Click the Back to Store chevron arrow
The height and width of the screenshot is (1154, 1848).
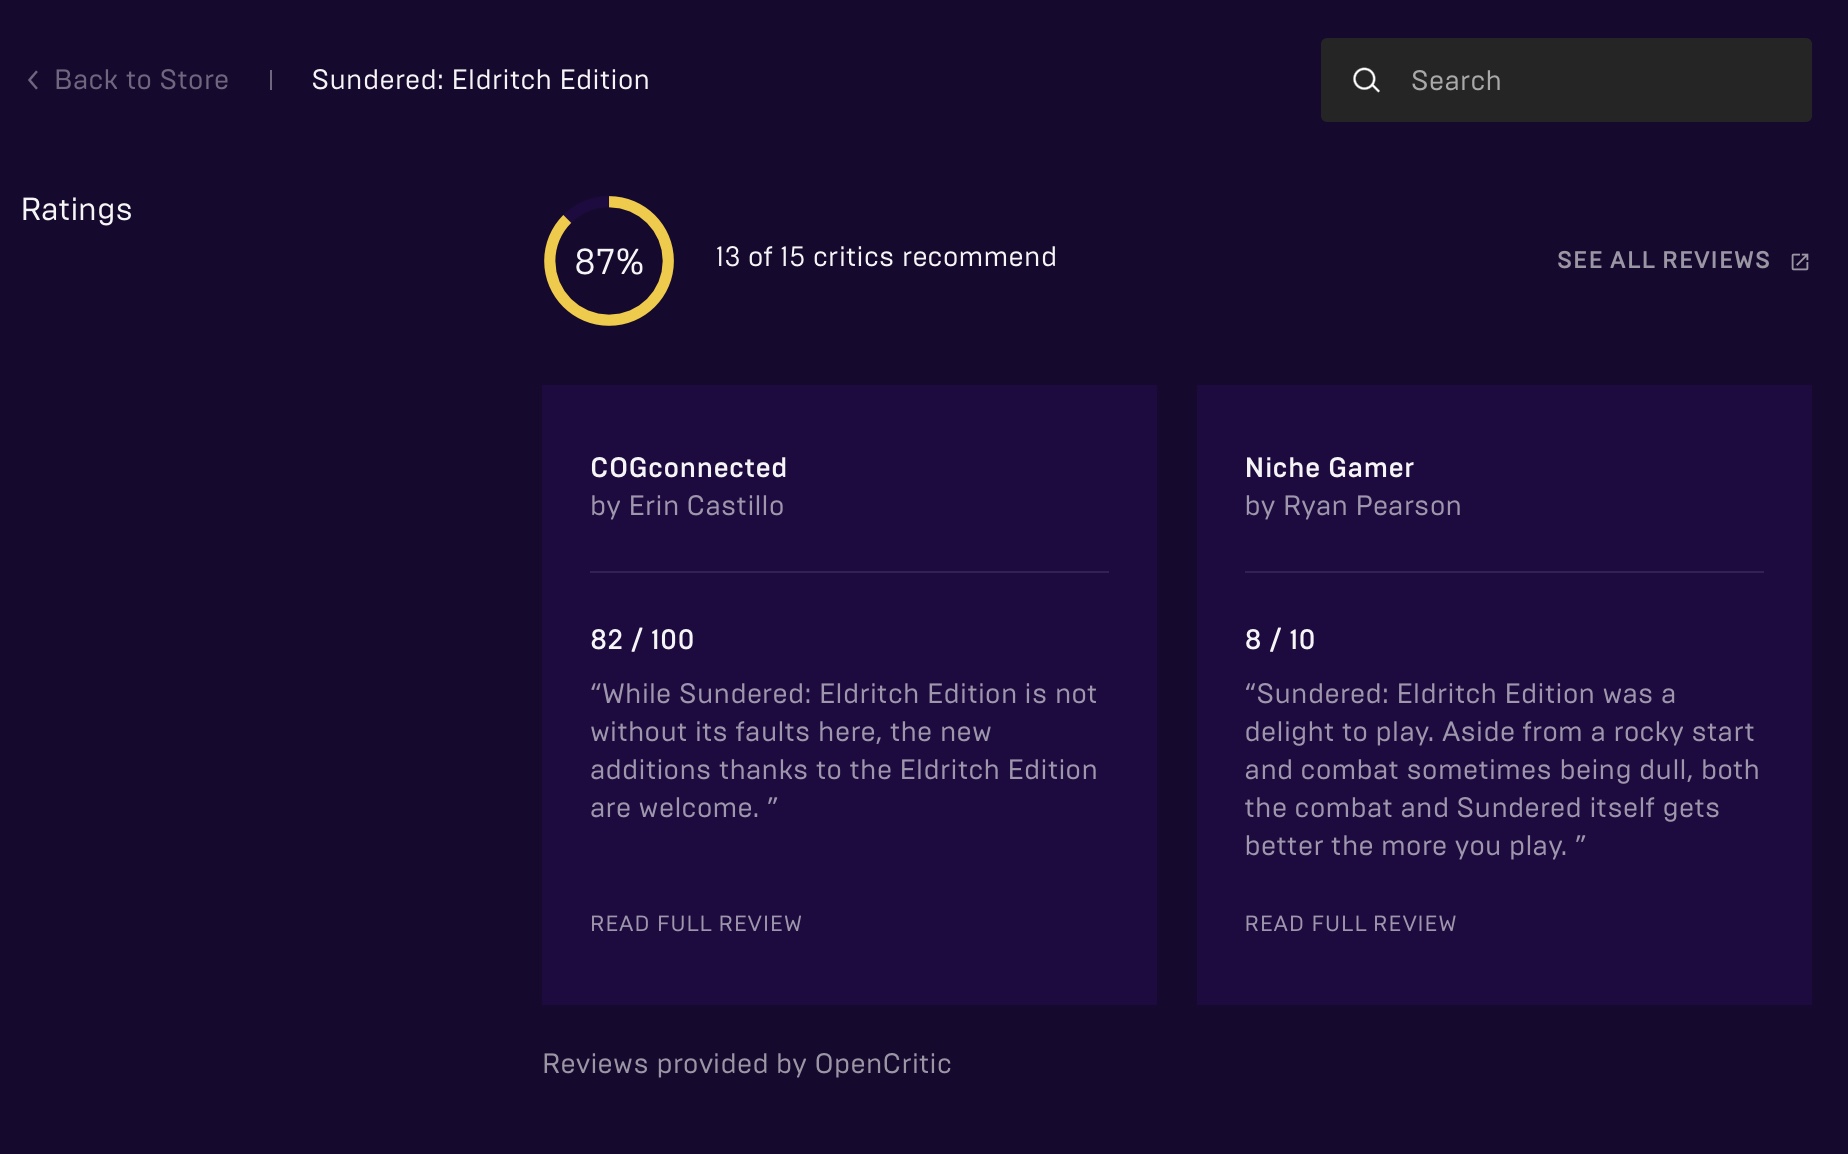pos(33,80)
